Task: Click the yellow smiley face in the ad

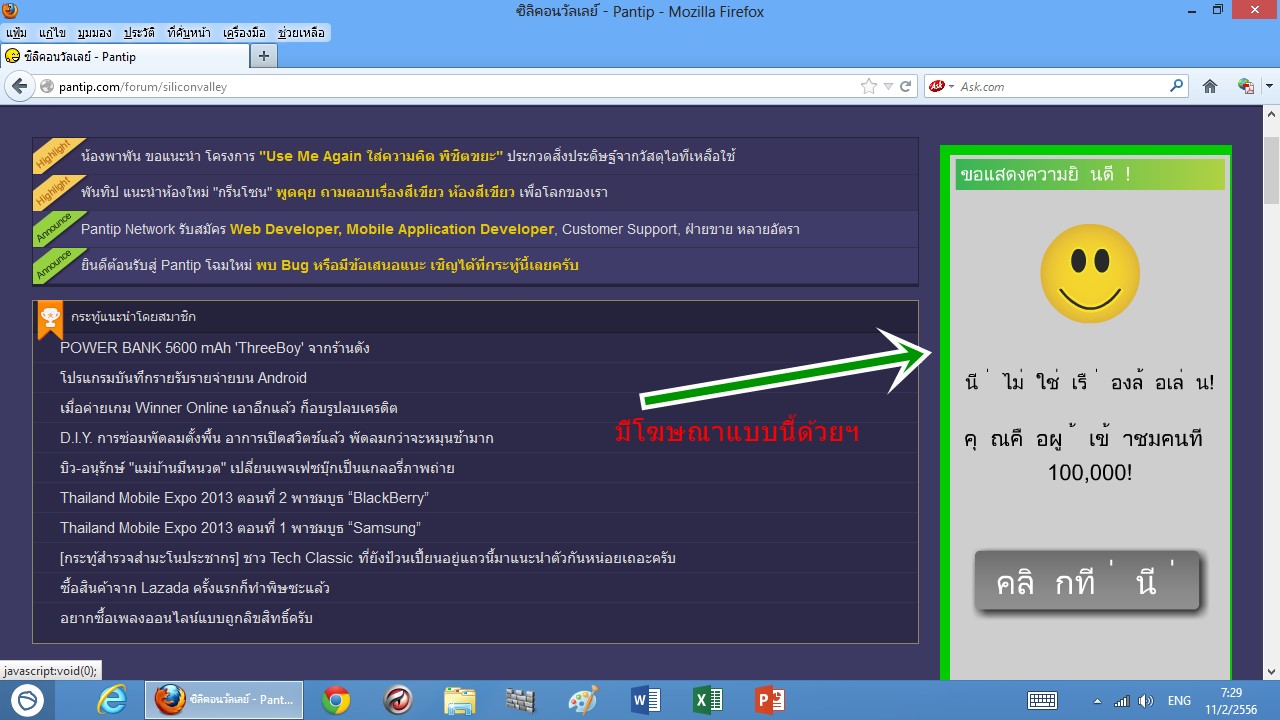Action: [x=1090, y=273]
